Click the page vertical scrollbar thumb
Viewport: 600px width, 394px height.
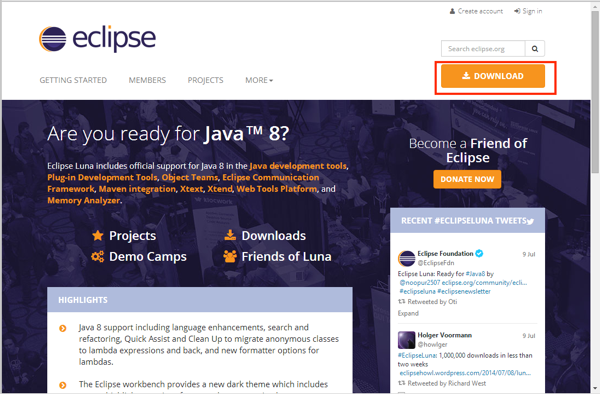coord(595,91)
